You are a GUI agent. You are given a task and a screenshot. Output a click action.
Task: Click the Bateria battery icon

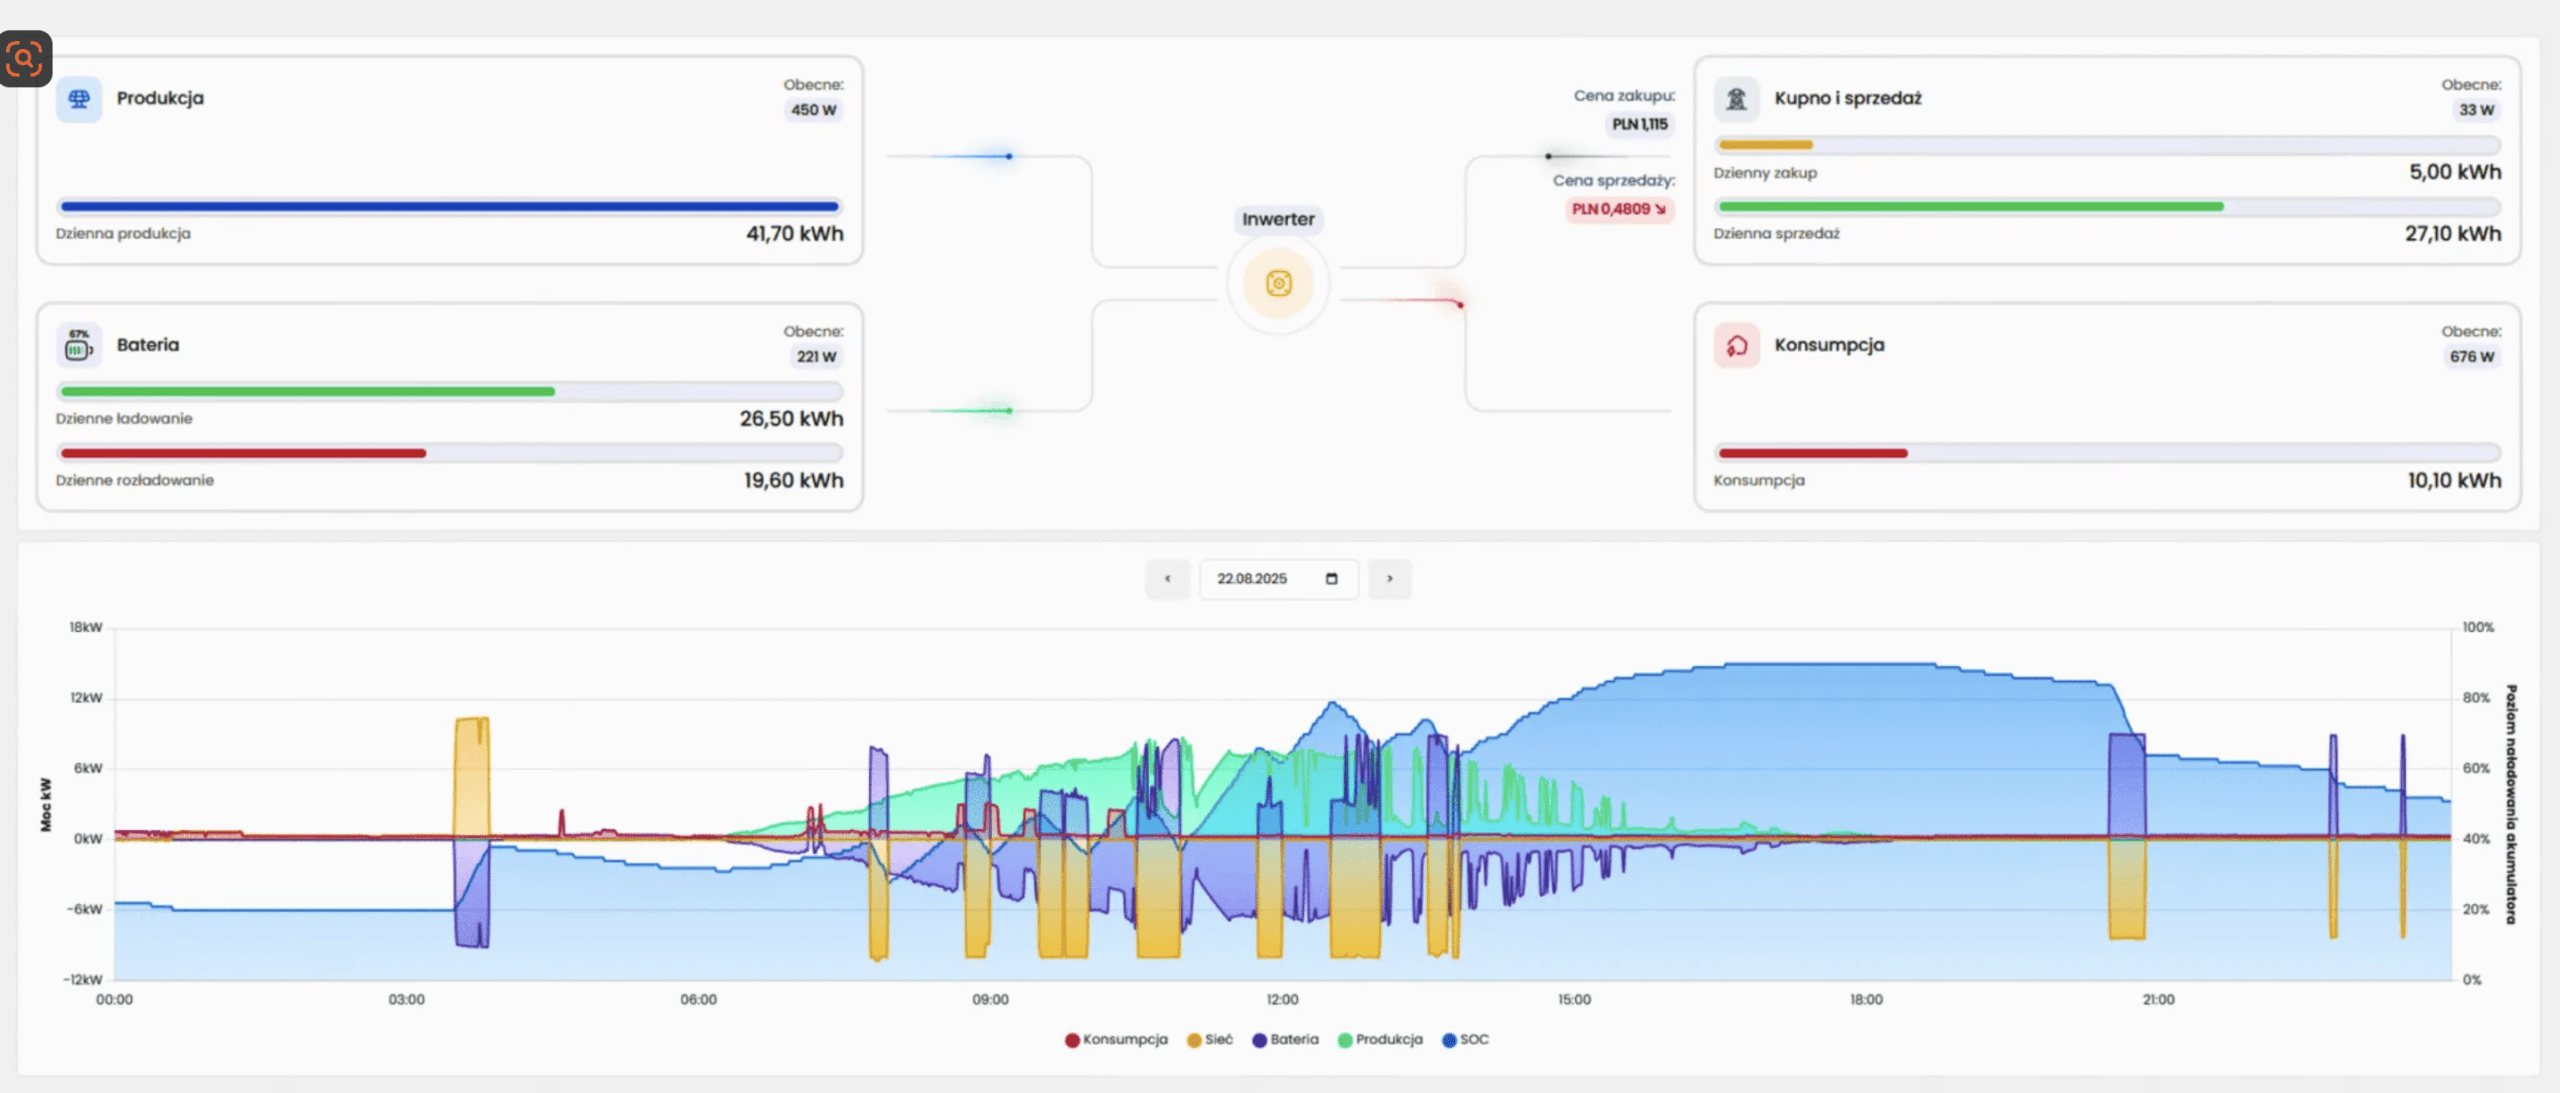[x=78, y=346]
